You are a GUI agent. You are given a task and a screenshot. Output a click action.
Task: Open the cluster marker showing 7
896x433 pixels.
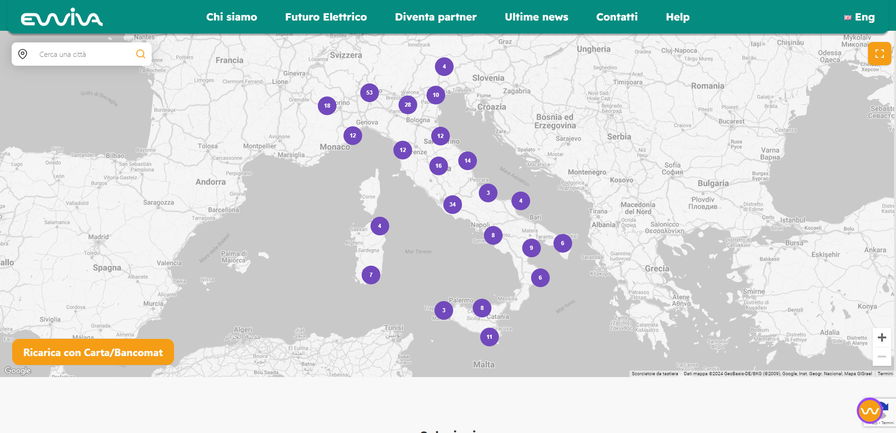coord(371,275)
